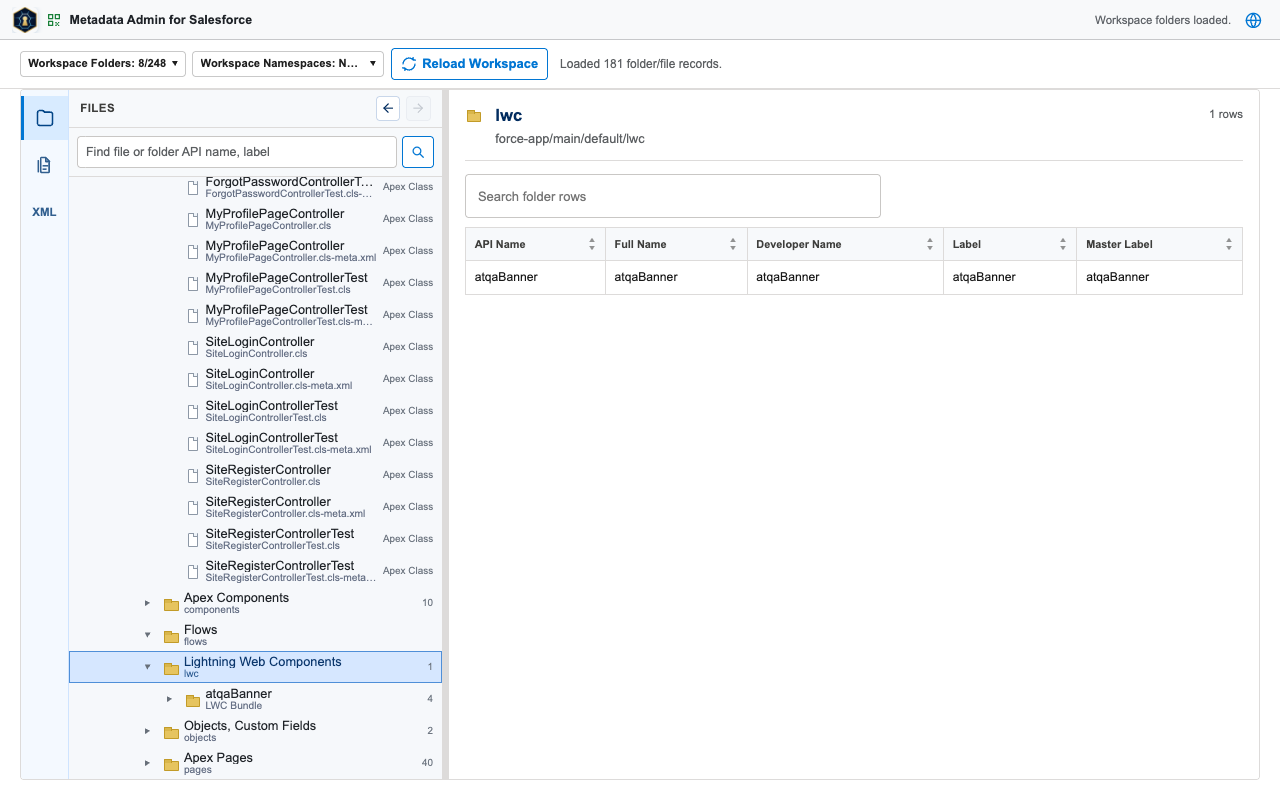The height and width of the screenshot is (800, 1280).
Task: Collapse Lightning Web Components arrow
Action: pyautogui.click(x=147, y=667)
